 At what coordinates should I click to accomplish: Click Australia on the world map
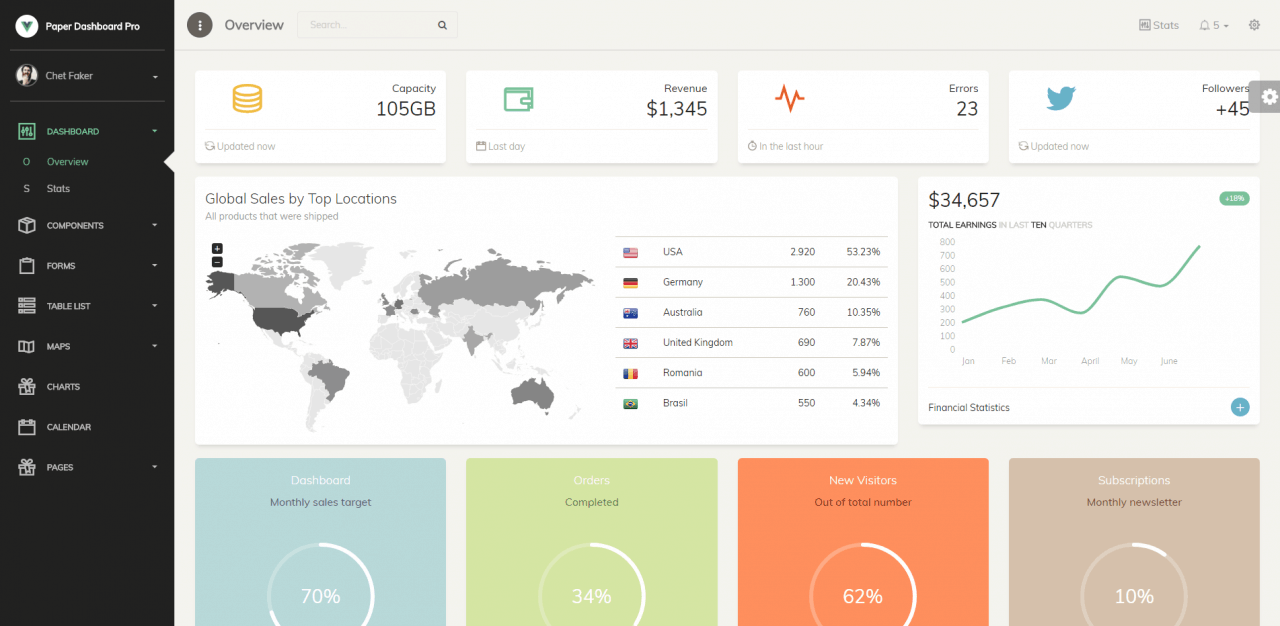[x=533, y=392]
